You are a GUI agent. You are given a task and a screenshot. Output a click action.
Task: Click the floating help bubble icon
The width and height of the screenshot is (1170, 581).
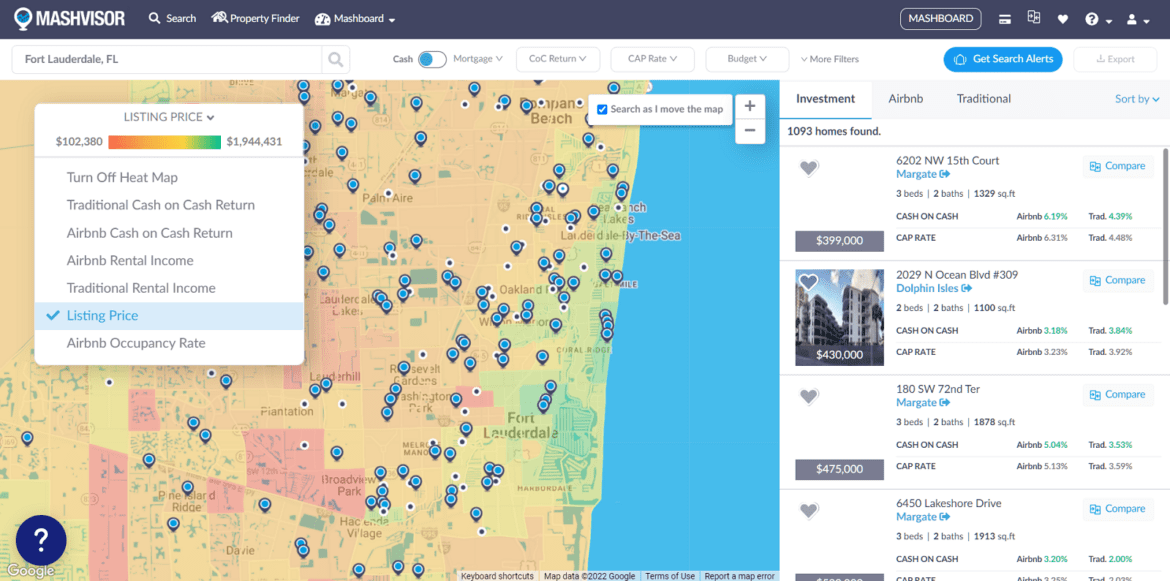40,541
